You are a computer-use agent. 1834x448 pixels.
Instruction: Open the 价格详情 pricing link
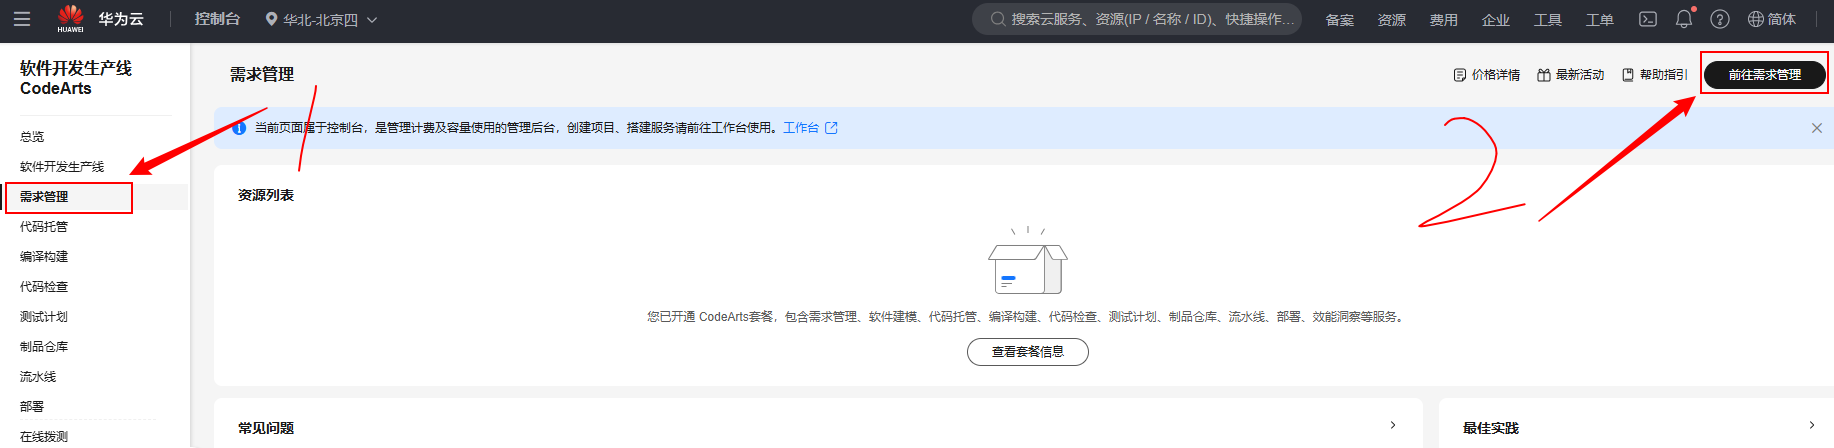1486,75
